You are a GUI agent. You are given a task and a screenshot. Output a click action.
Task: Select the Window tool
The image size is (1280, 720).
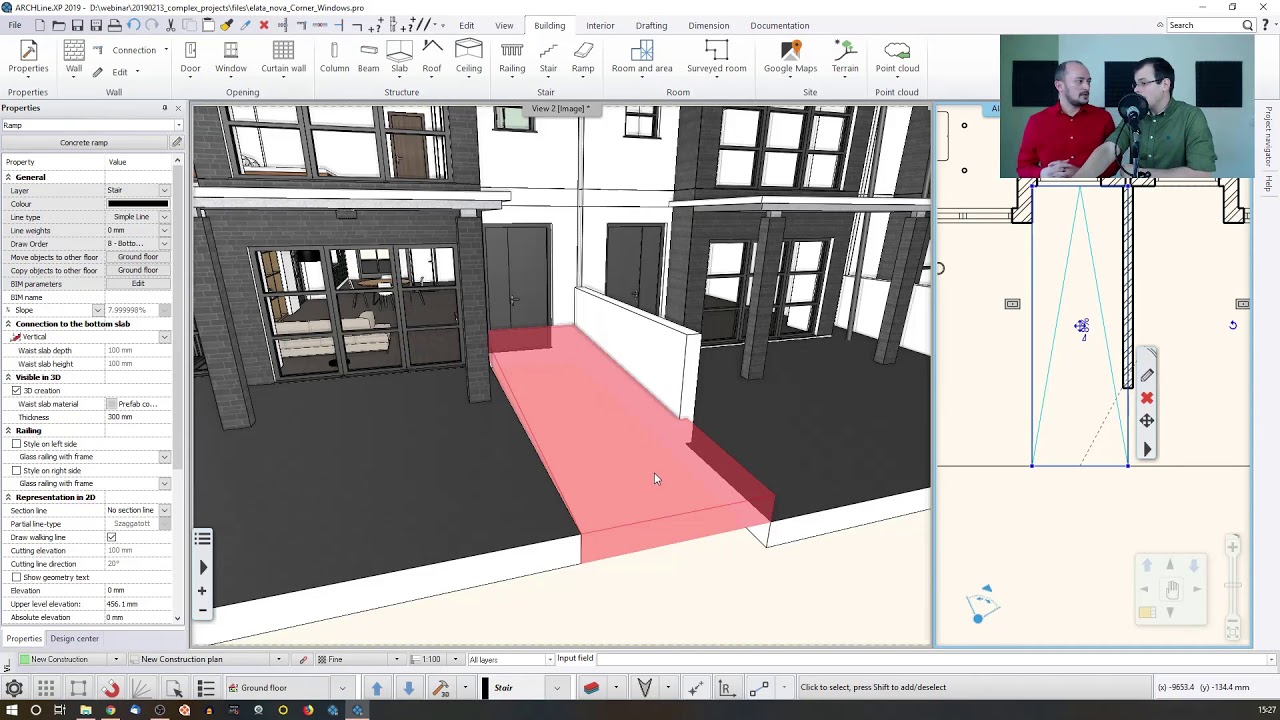point(230,57)
